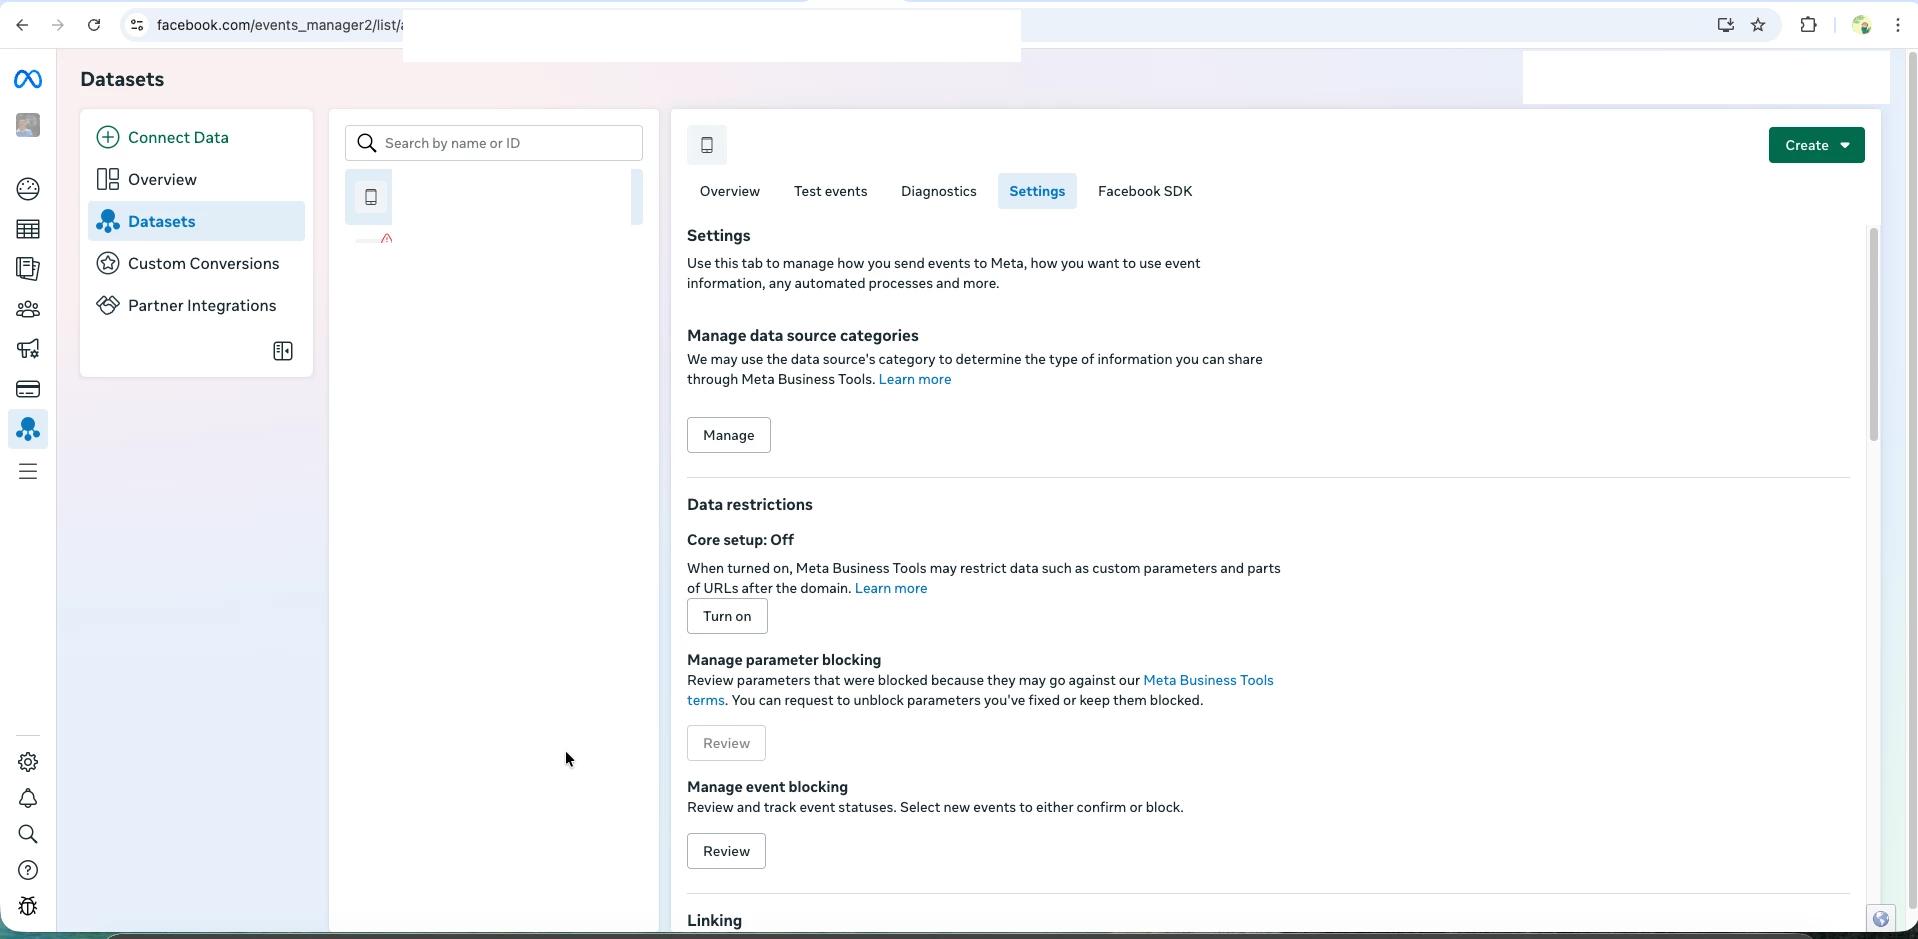Click the Core setup: Off label
Image resolution: width=1918 pixels, height=939 pixels.
(x=740, y=540)
